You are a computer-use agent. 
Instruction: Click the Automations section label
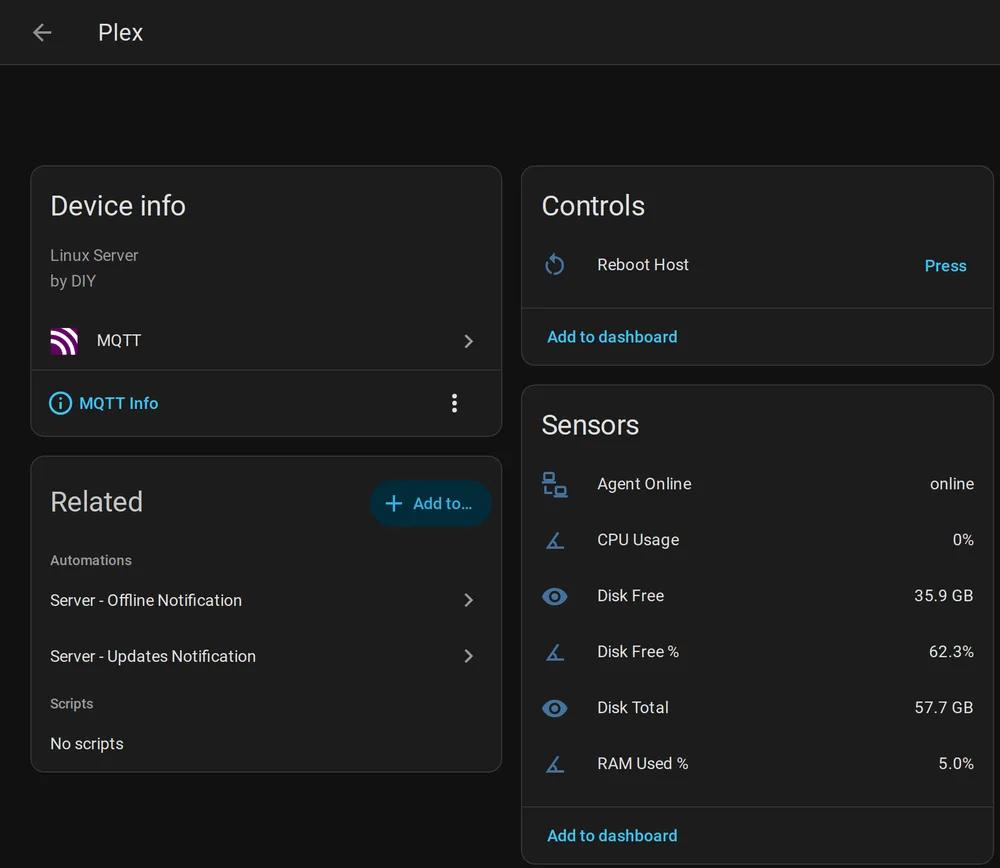coord(91,561)
